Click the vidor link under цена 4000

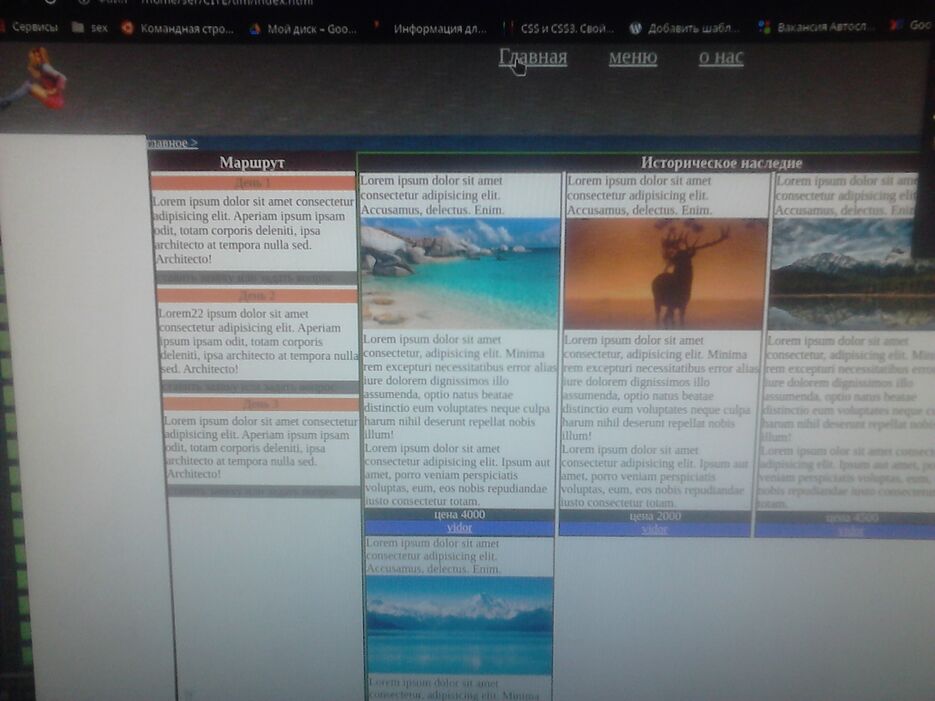pos(459,528)
